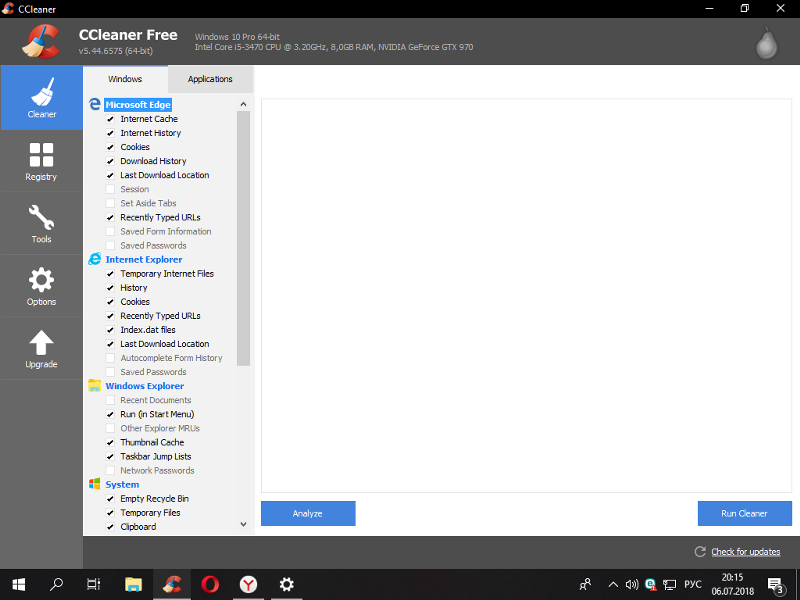The image size is (800, 600).
Task: Click the Internet Explorer group icon
Action: [94, 259]
